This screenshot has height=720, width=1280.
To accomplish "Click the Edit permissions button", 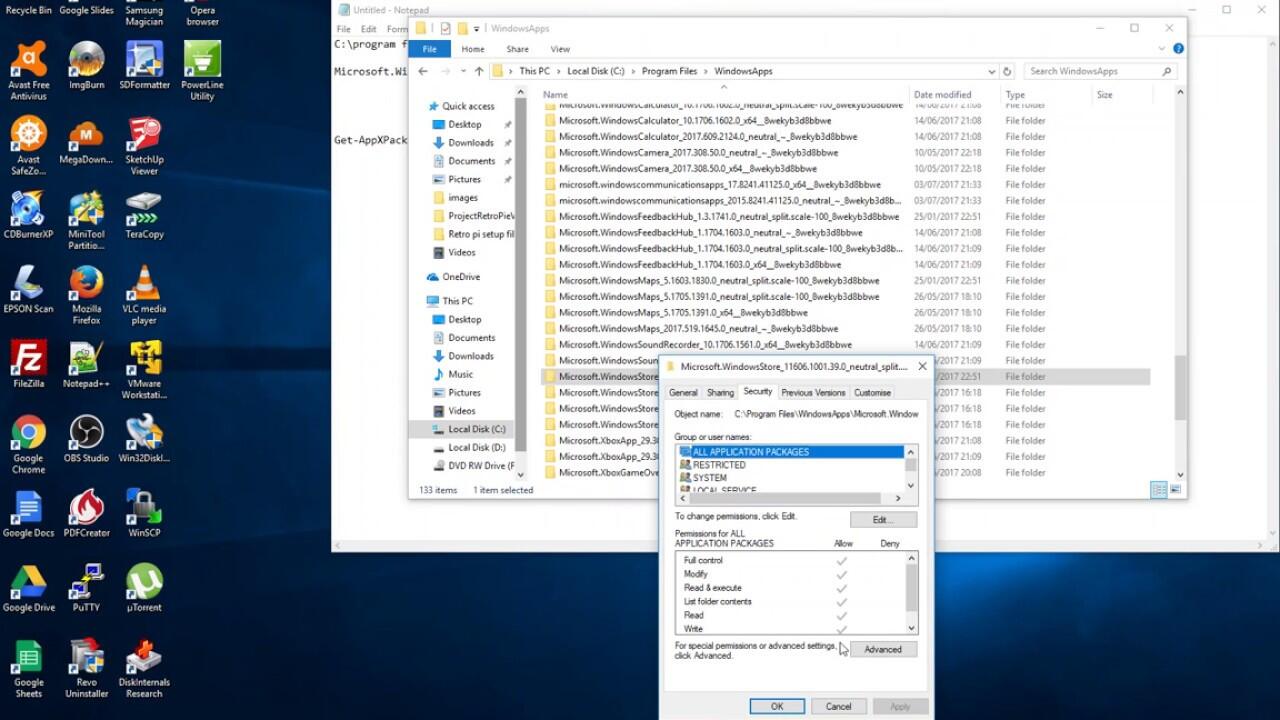I will tap(883, 520).
